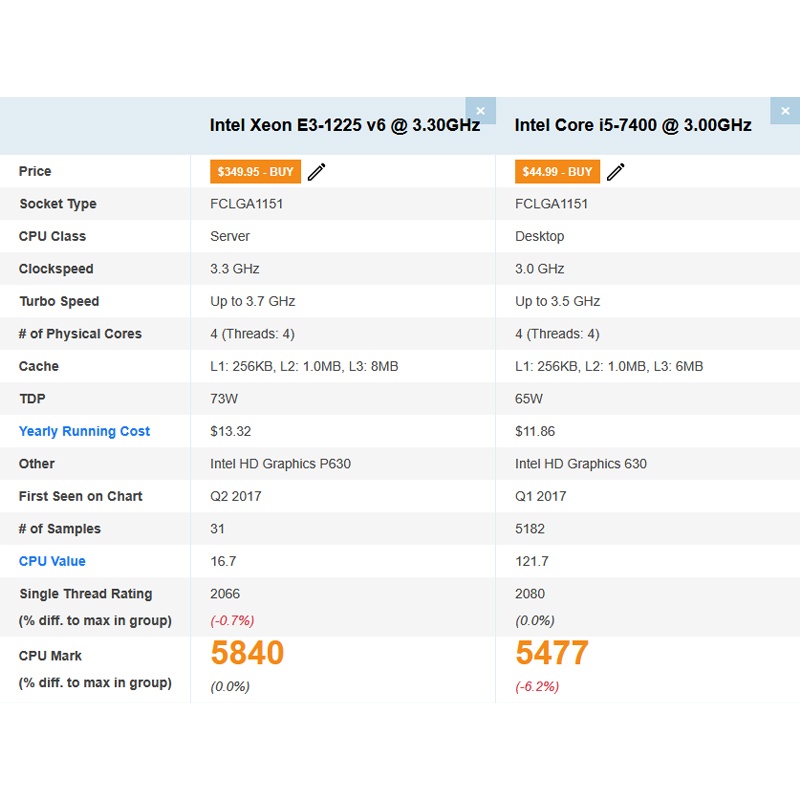This screenshot has width=800, height=800.
Task: Click the Cache row label
Action: pyautogui.click(x=39, y=366)
